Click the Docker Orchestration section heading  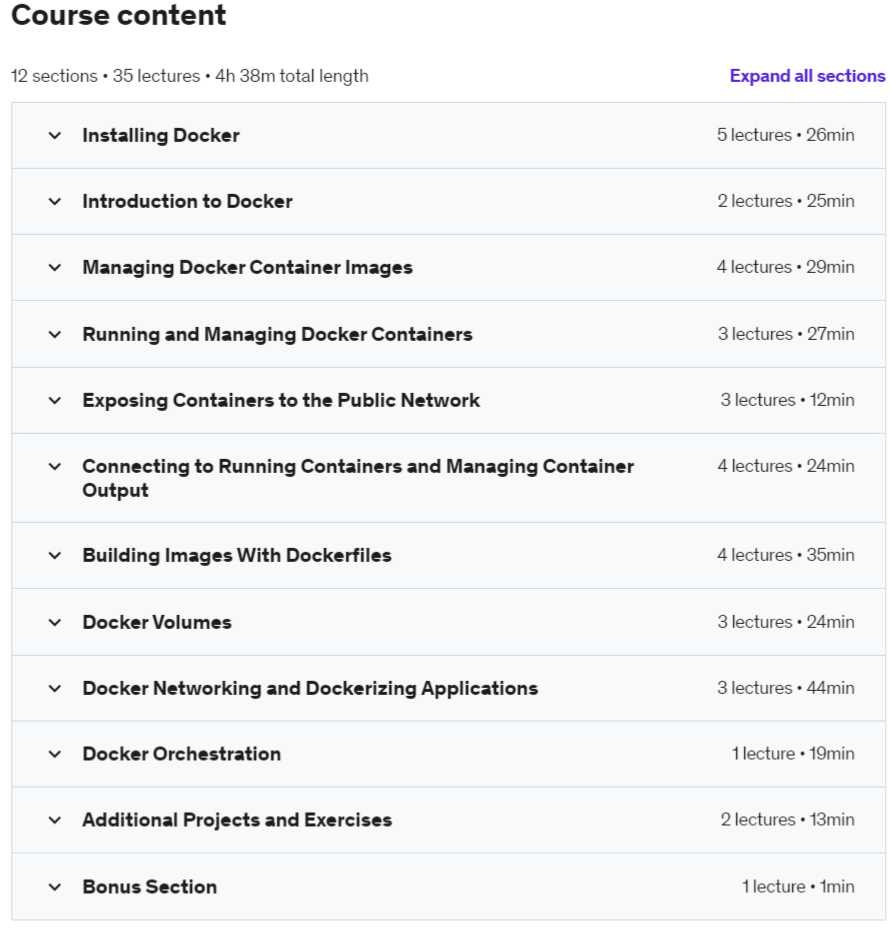(x=181, y=754)
